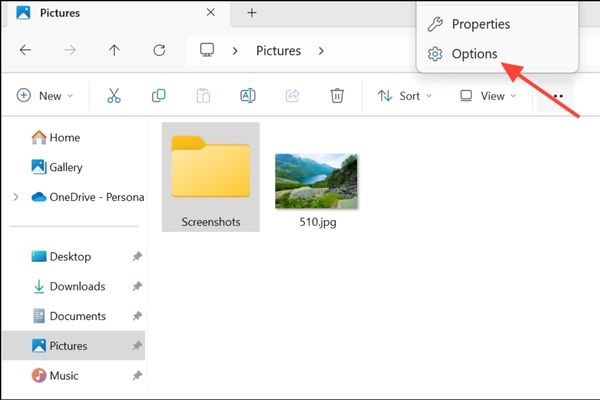The width and height of the screenshot is (600, 400).
Task: Click the Delete trash can icon
Action: [x=338, y=96]
